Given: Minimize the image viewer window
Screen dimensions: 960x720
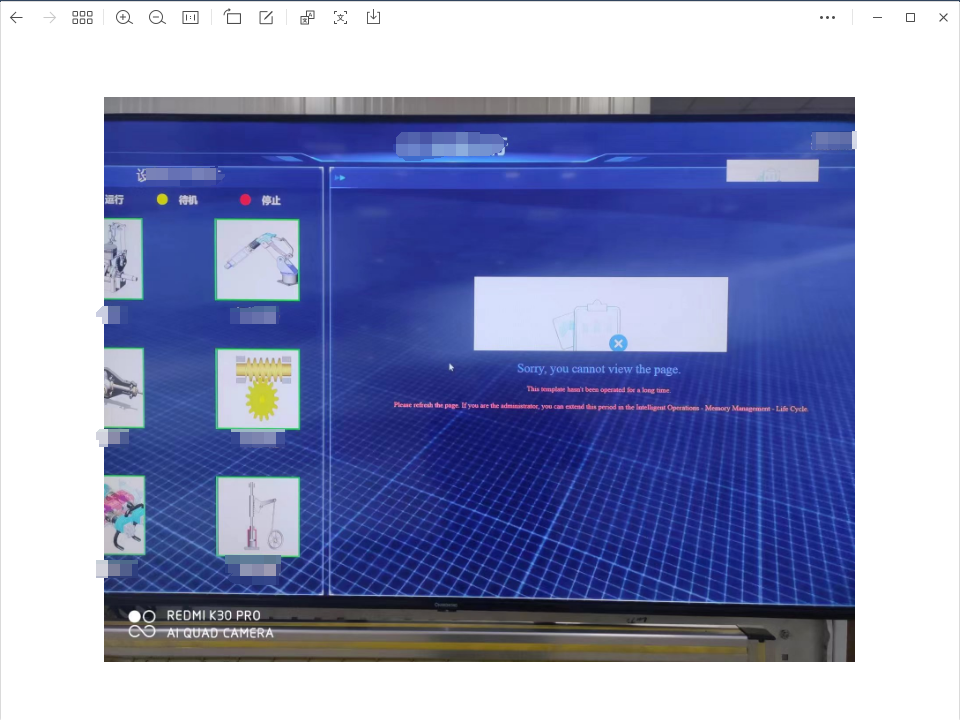Looking at the screenshot, I should point(877,18).
